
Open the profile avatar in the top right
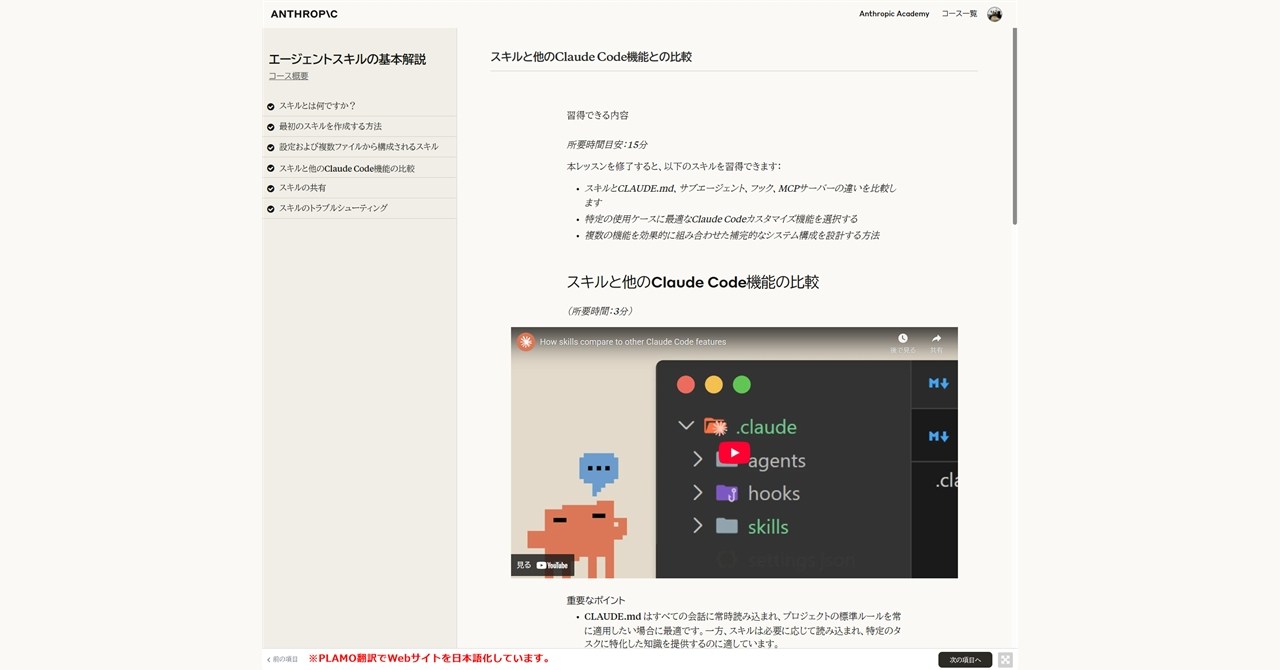coord(994,13)
